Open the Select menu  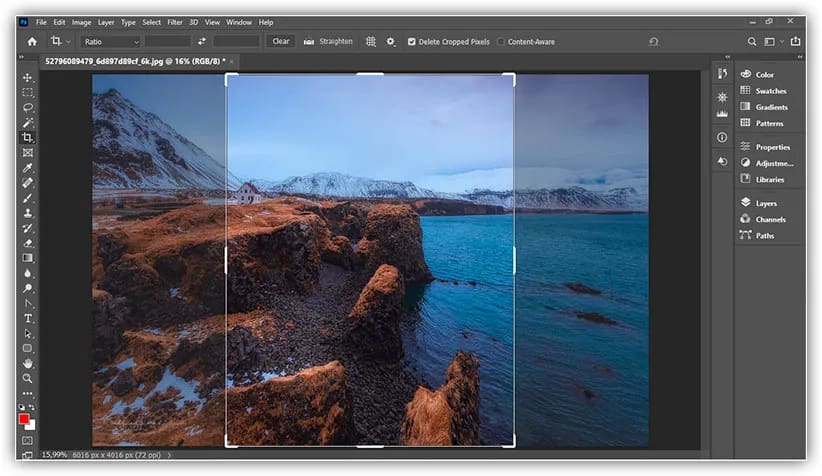152,23
